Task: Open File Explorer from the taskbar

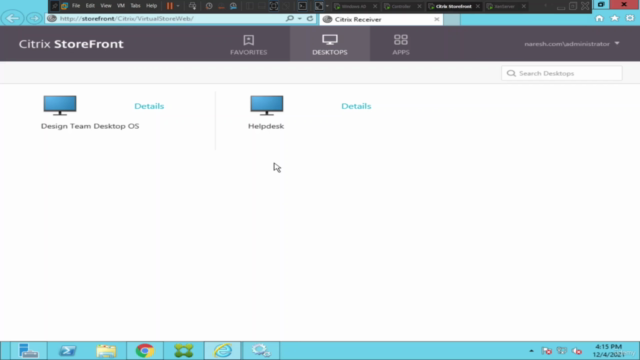Action: point(106,351)
